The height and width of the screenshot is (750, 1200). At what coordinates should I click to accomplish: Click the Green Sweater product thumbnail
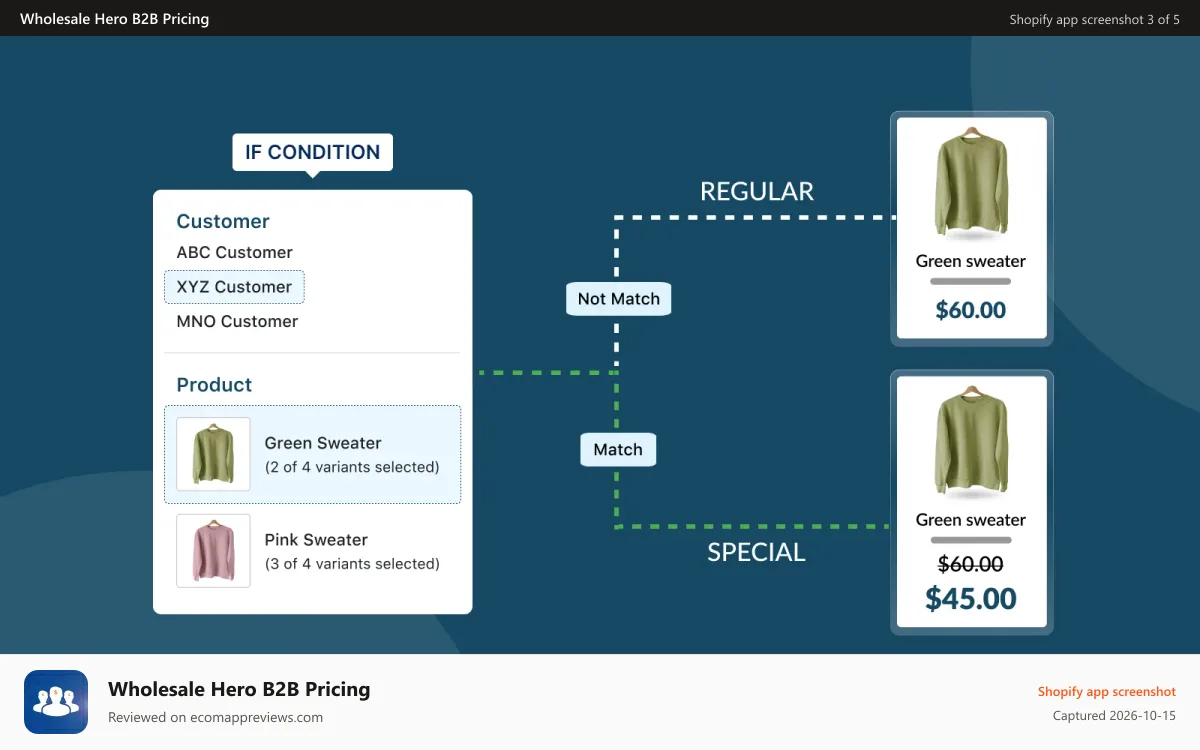pos(213,454)
